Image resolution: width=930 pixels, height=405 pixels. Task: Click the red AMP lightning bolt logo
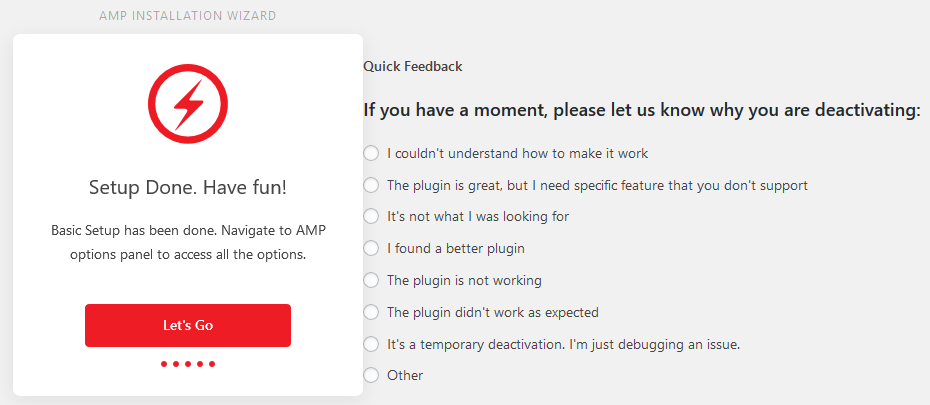188,104
